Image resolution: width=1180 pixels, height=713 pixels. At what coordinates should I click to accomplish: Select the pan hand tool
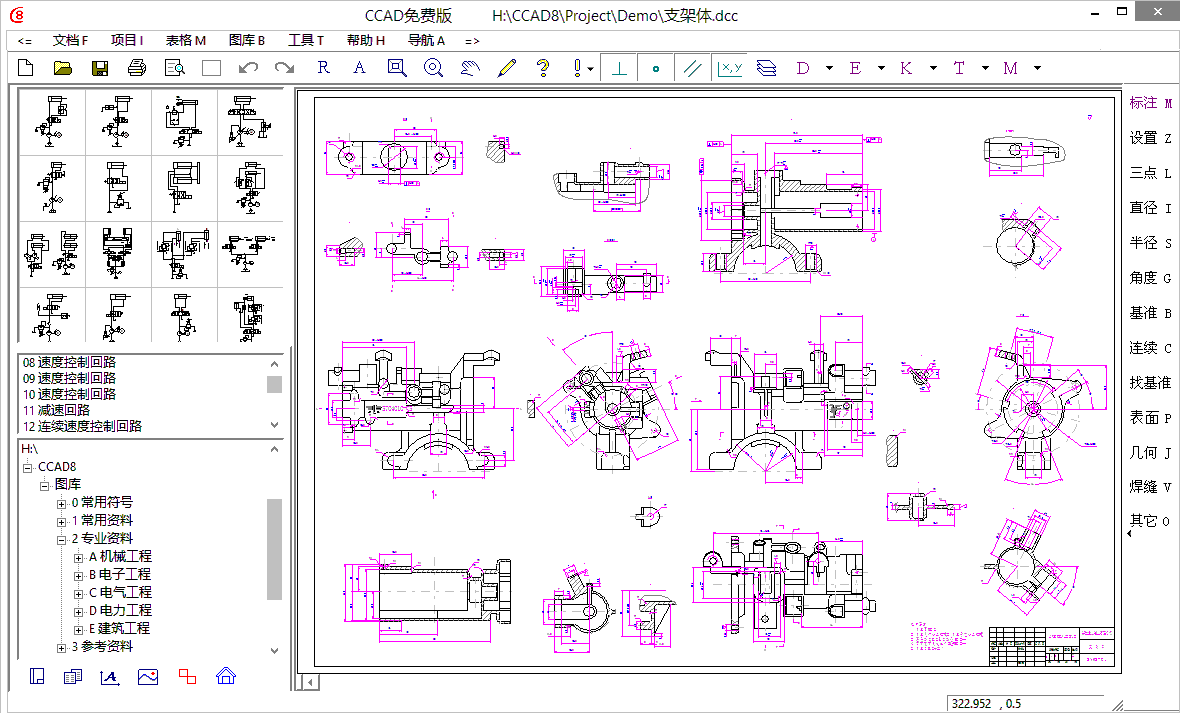[x=470, y=68]
